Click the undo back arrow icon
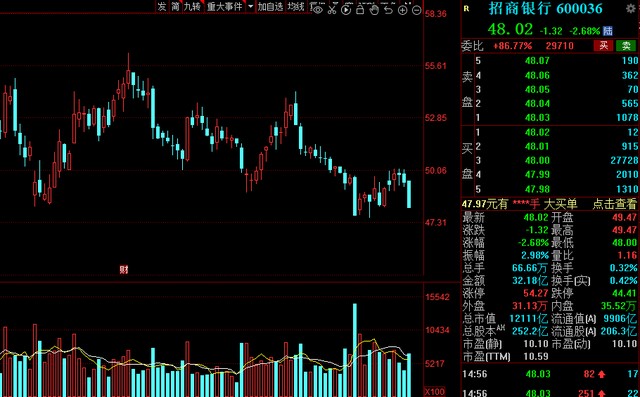 388,9
